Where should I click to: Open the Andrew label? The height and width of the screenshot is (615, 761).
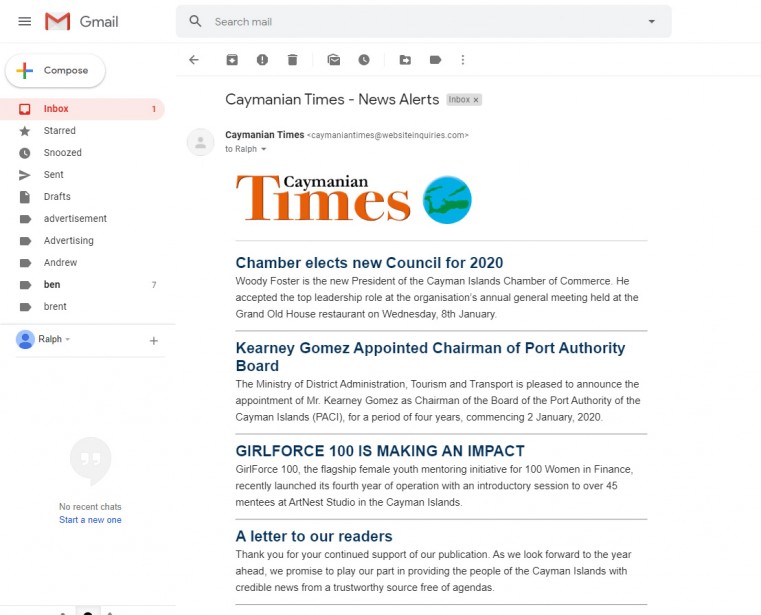tap(82, 263)
